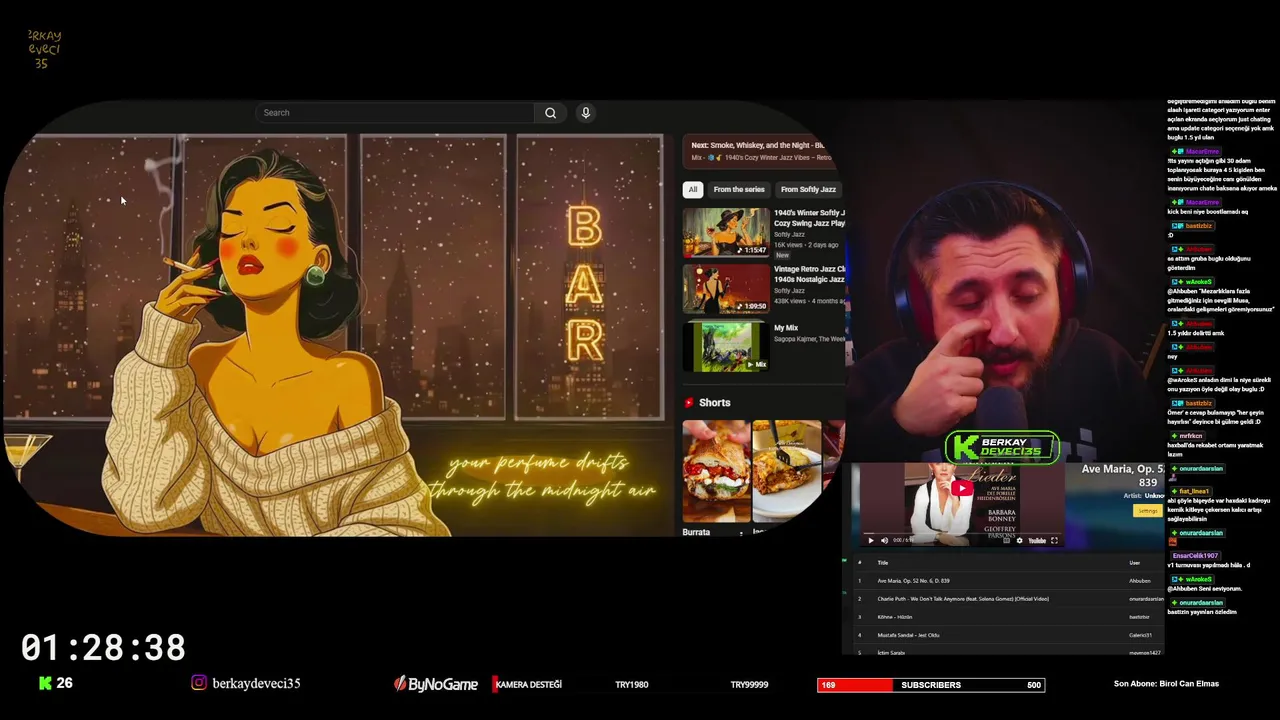Click the subscribers goal progress bar

click(931, 685)
